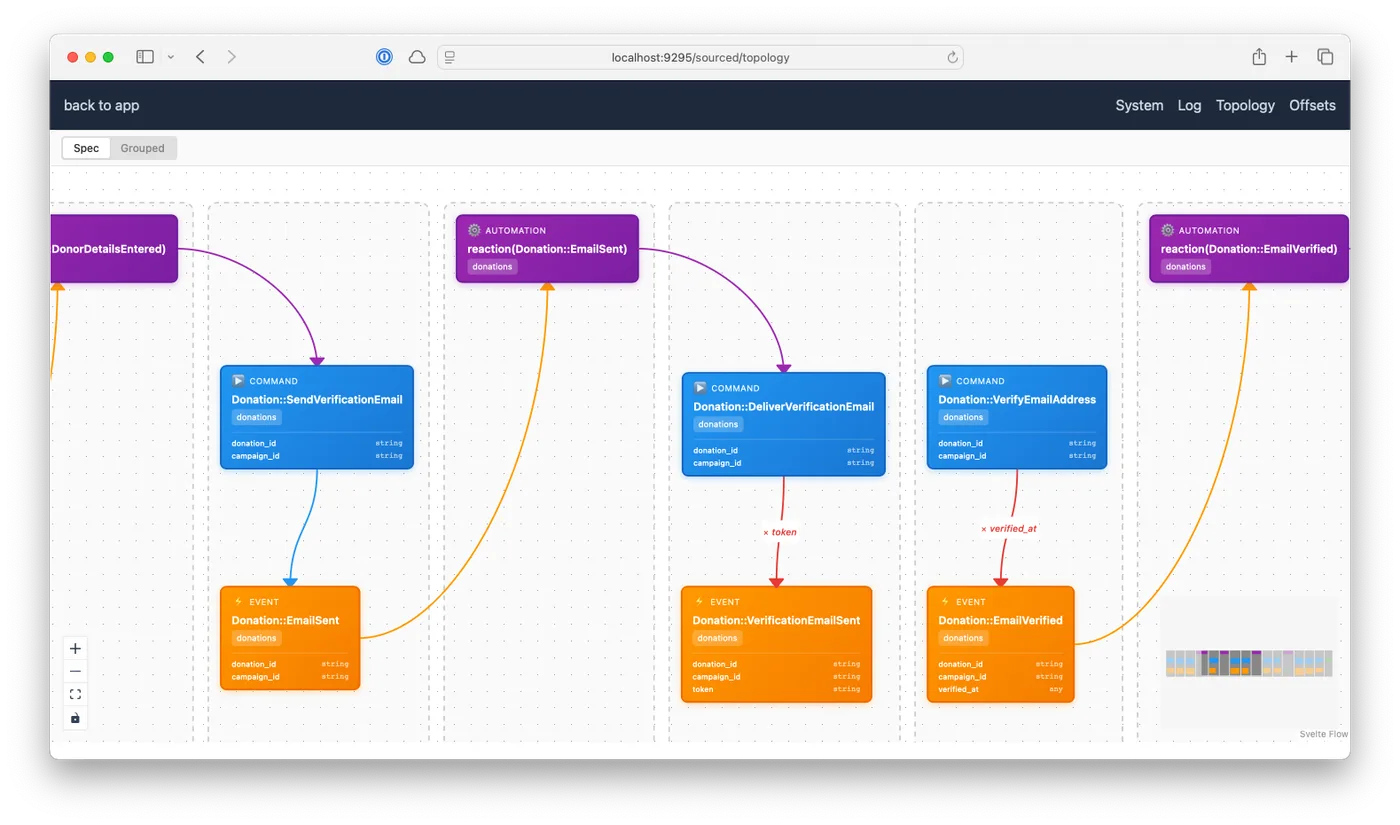Select the Donation::VerifyEmailAddress command title
Screen dimensions: 1400x825
pyautogui.click(x=1017, y=399)
